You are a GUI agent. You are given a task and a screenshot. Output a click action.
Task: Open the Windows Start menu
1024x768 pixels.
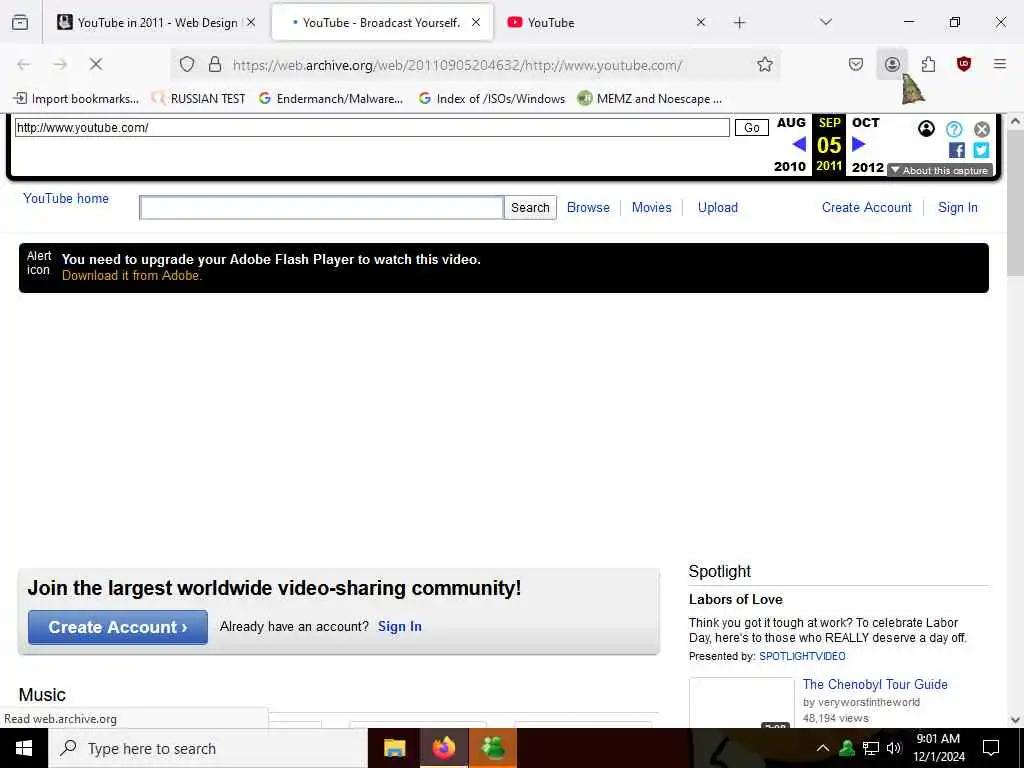24,748
